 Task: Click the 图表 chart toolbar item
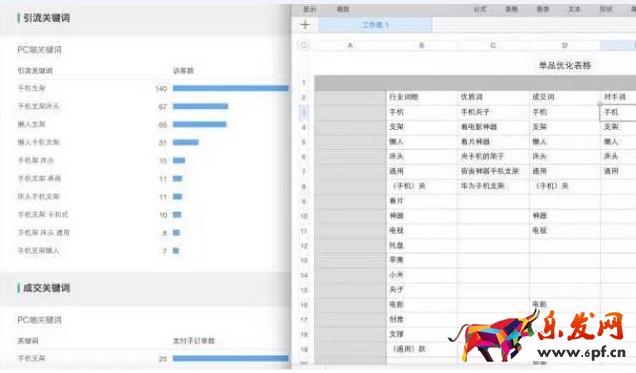pyautogui.click(x=543, y=9)
